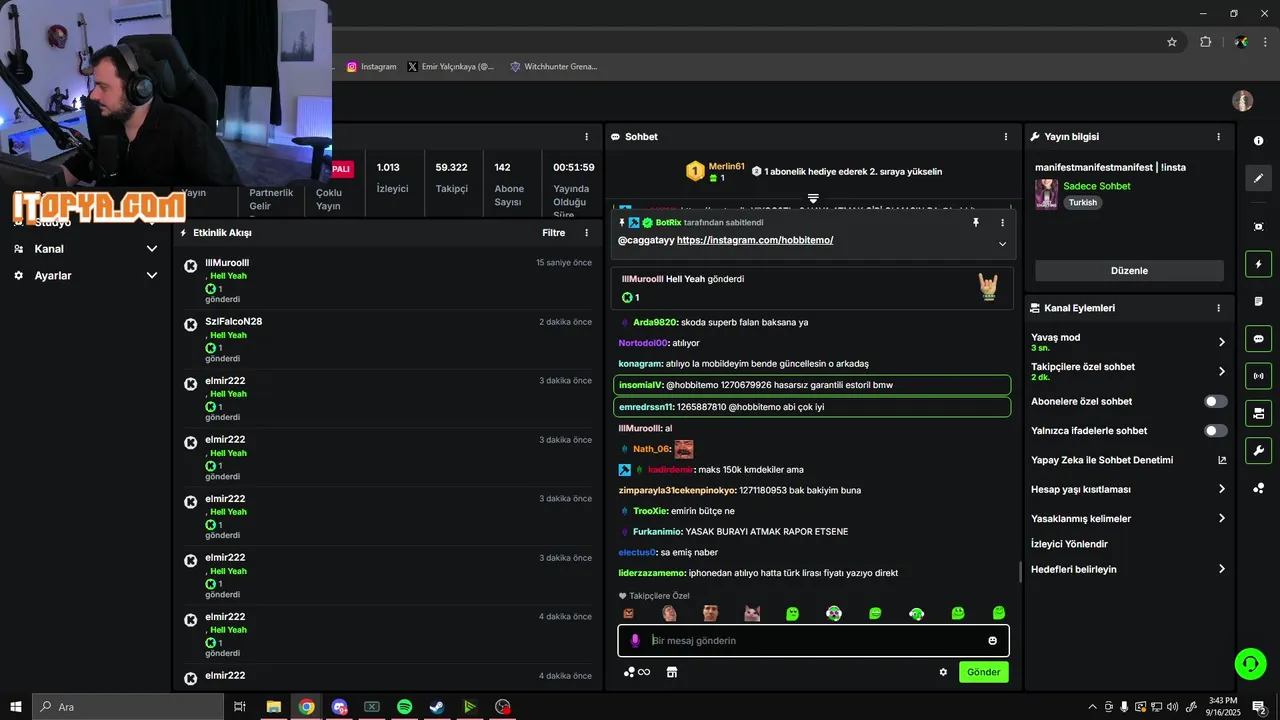Click the points infinity icon below chat
Screen dimensions: 1280x720
637,672
